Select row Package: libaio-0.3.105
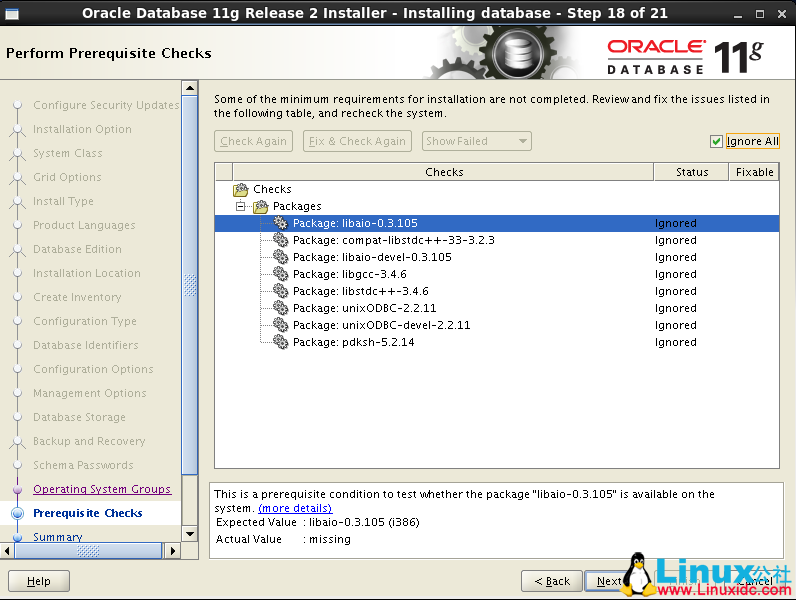796x600 pixels. (496, 223)
